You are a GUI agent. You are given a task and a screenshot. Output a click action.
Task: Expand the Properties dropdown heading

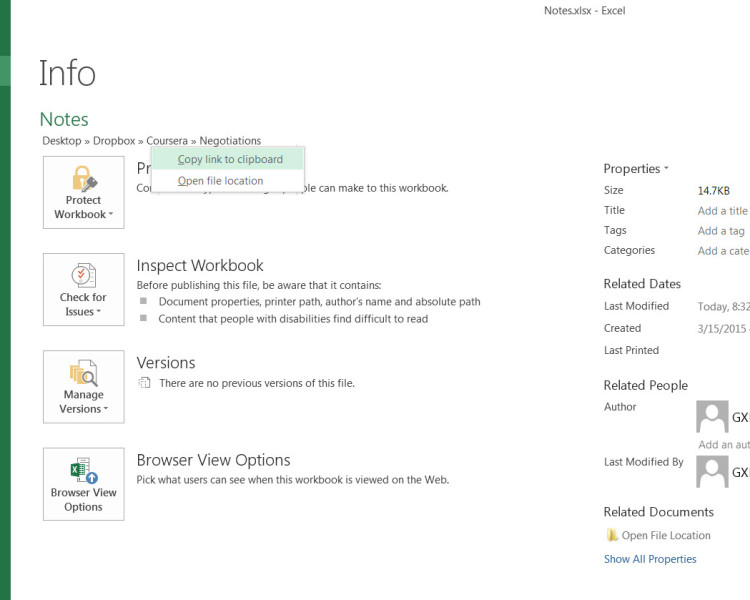(636, 169)
